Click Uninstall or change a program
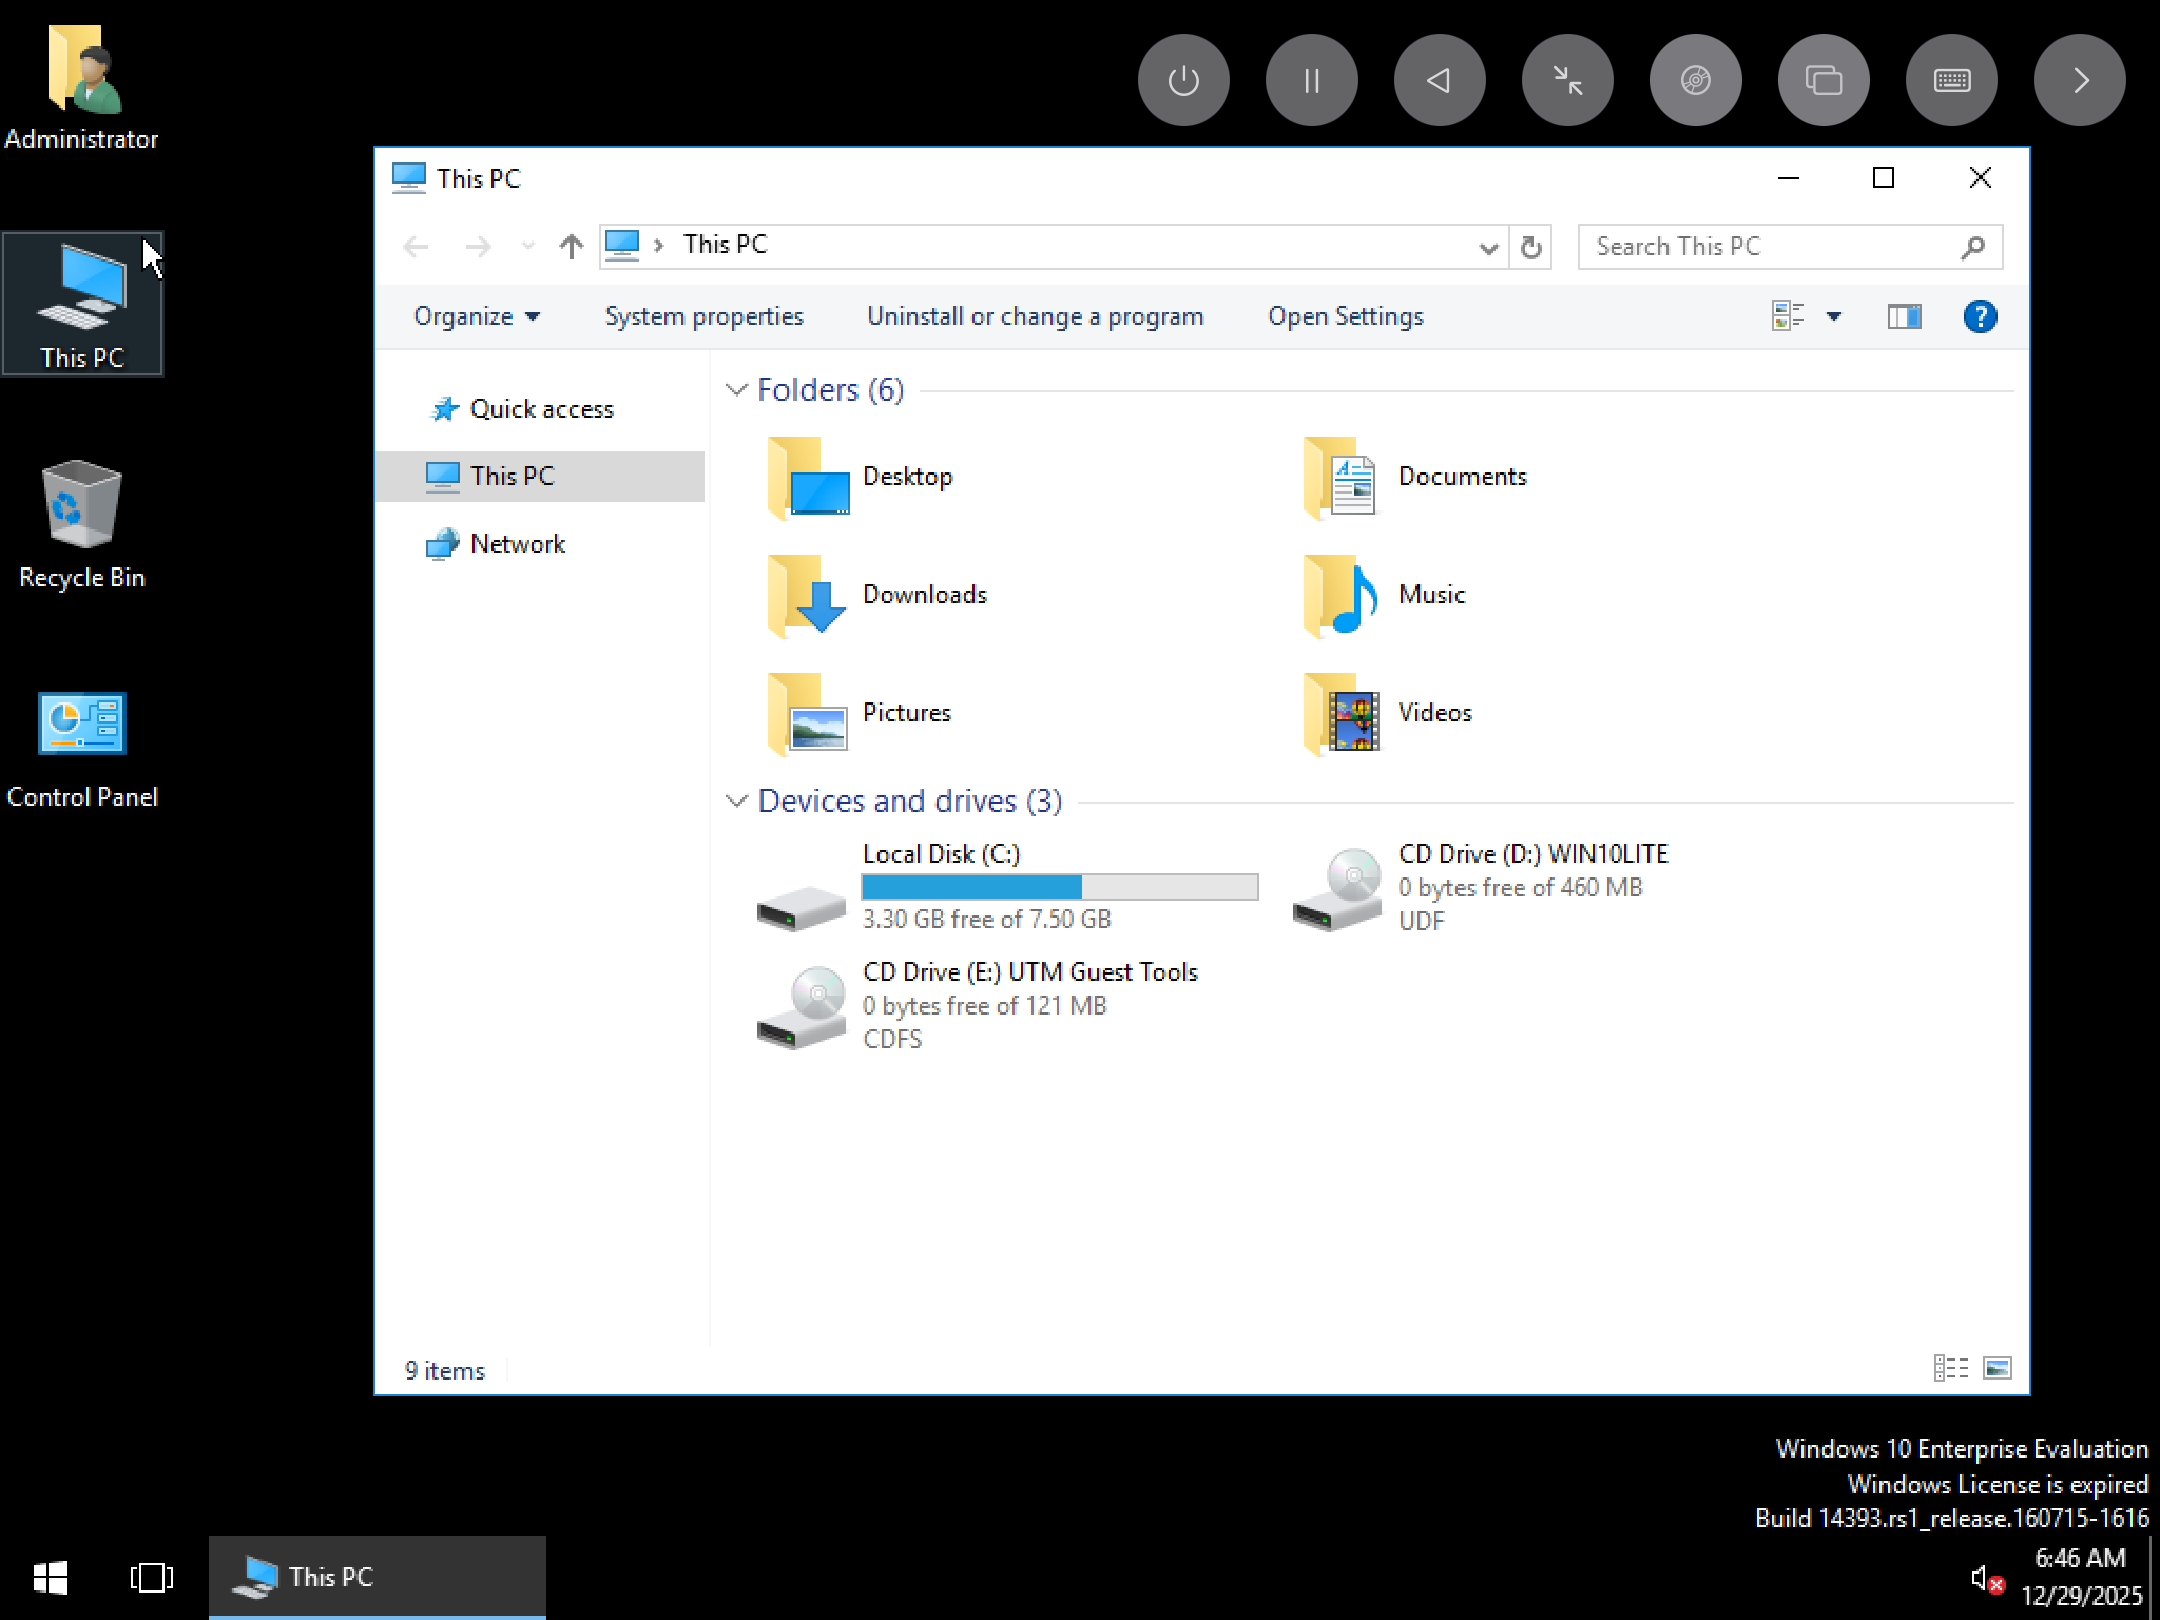 (1035, 317)
